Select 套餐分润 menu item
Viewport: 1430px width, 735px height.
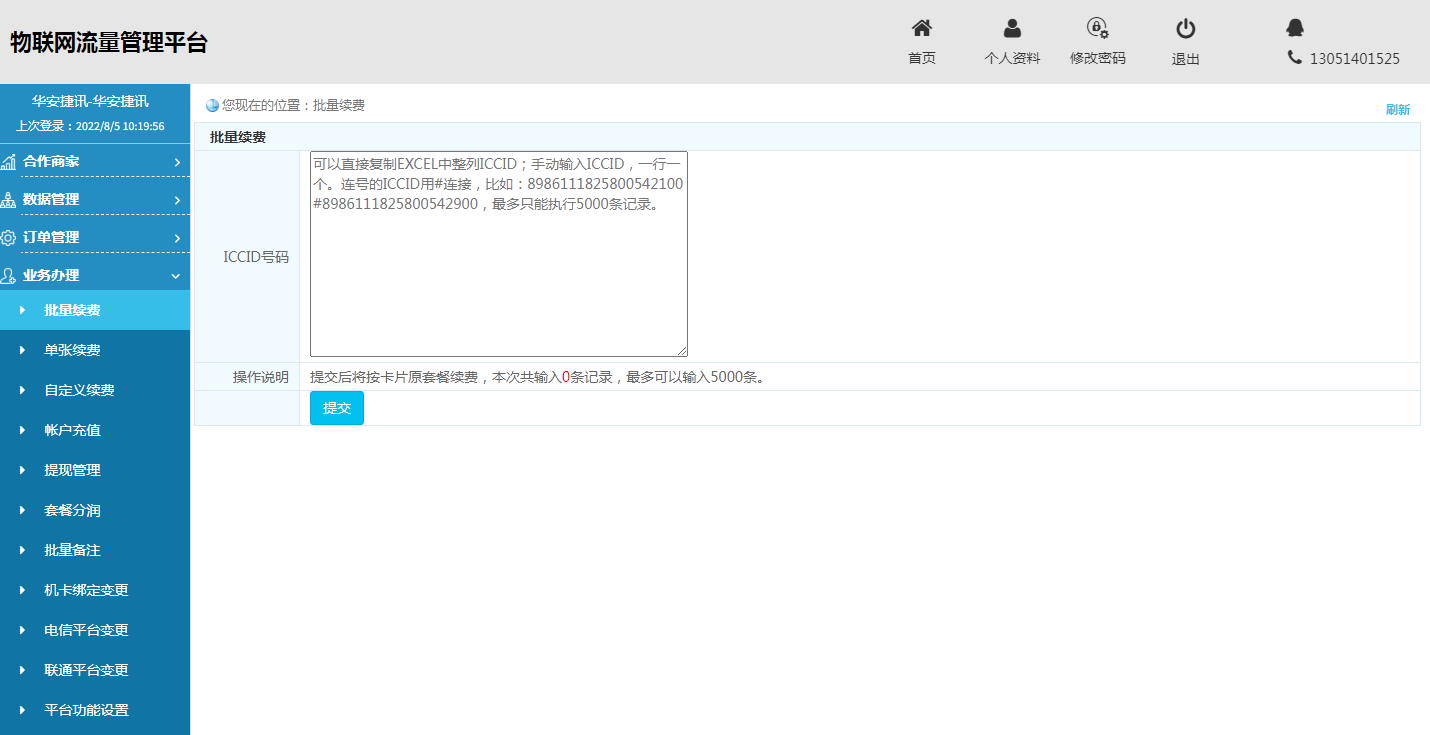point(95,510)
